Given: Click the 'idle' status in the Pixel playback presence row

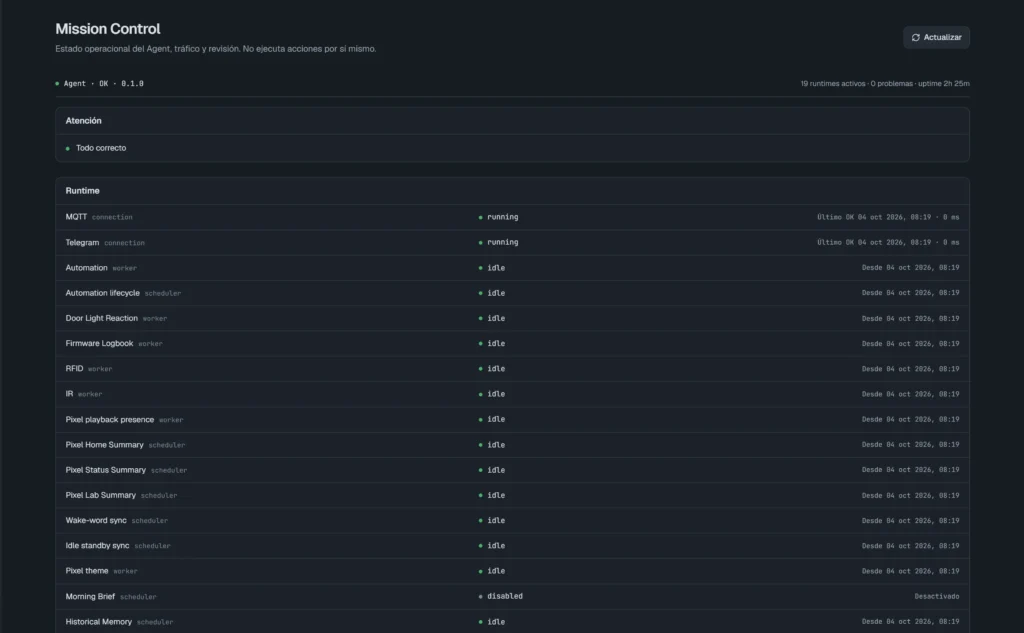Looking at the screenshot, I should click(x=496, y=419).
